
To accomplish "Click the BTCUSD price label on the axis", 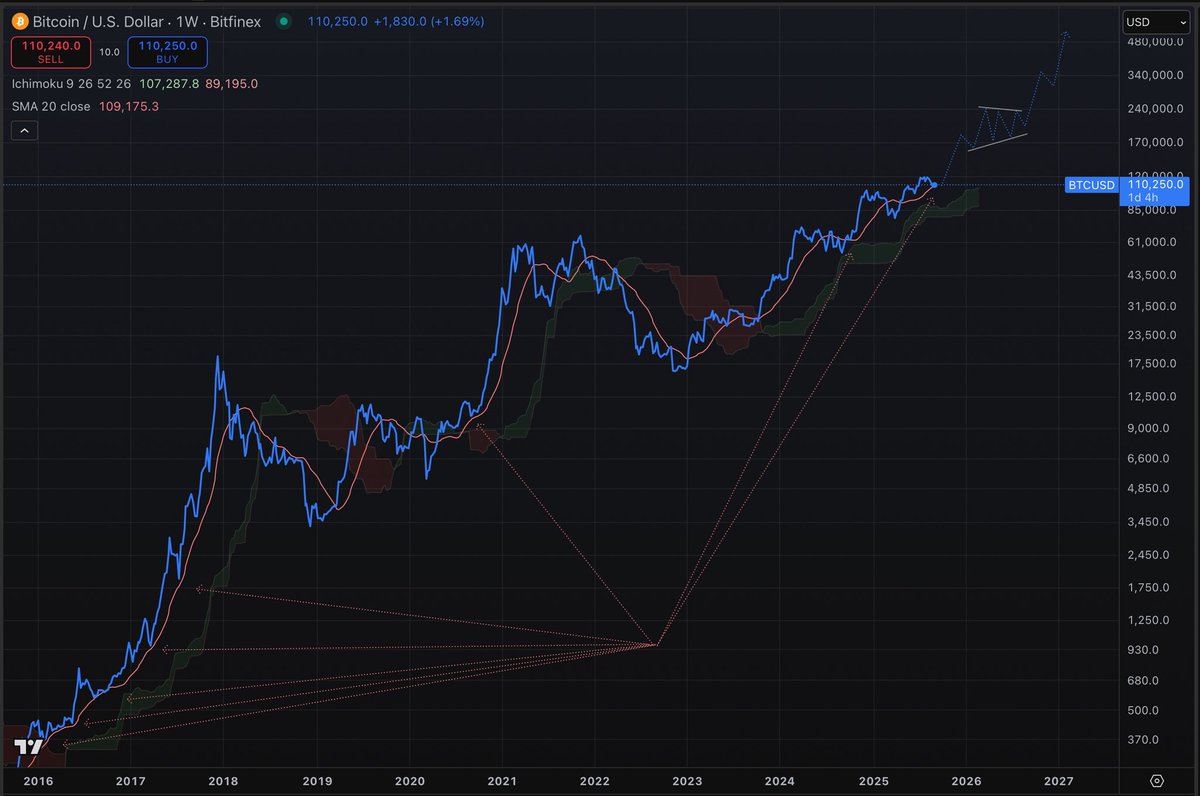I will coord(1091,184).
